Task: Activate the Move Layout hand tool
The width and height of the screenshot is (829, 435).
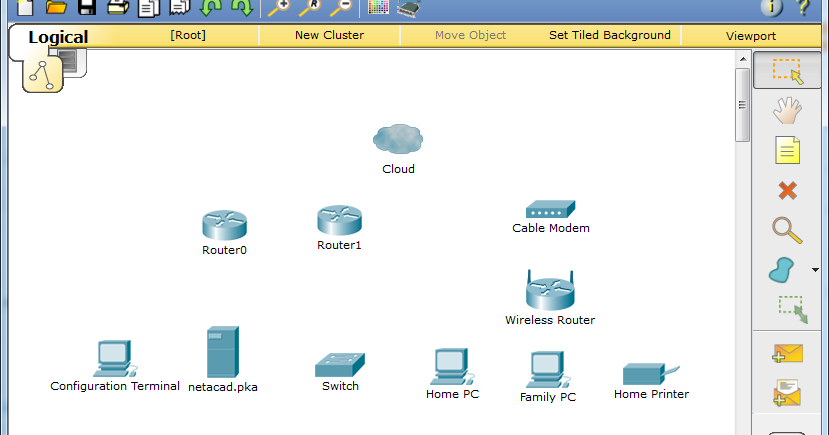Action: [787, 110]
